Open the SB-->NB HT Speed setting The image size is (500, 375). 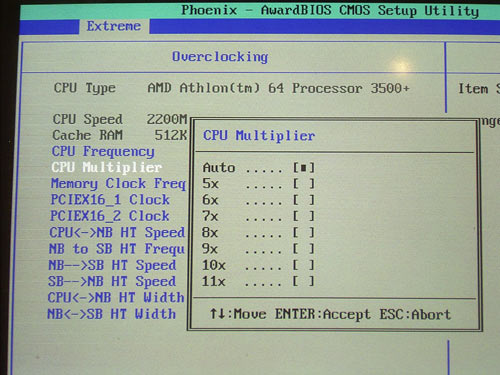(112, 282)
